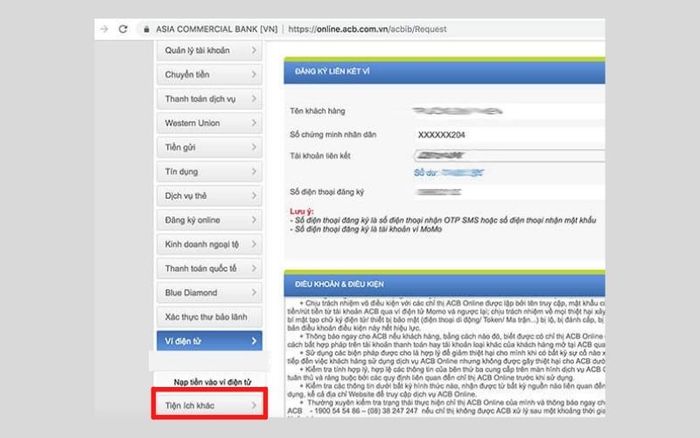Open the Blue Diamond menu
The height and width of the screenshot is (438, 700).
pos(209,292)
